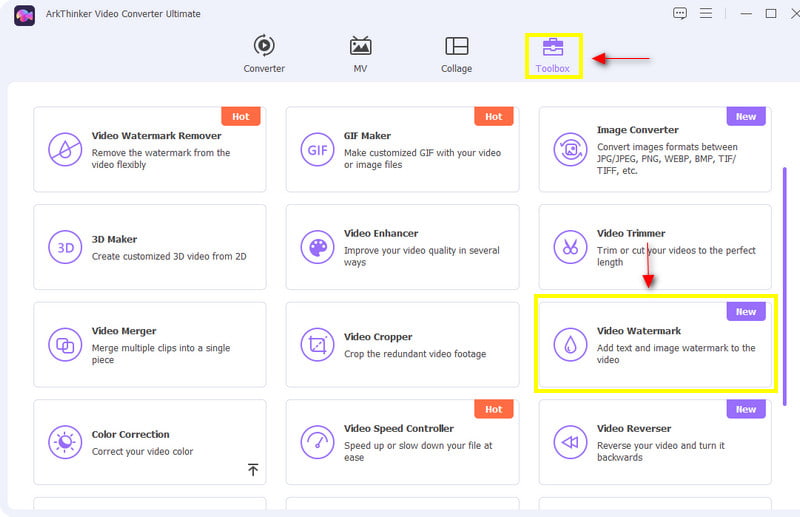Viewport: 800px width, 517px height.
Task: Open Video Watermark tool title
Action: (x=639, y=331)
